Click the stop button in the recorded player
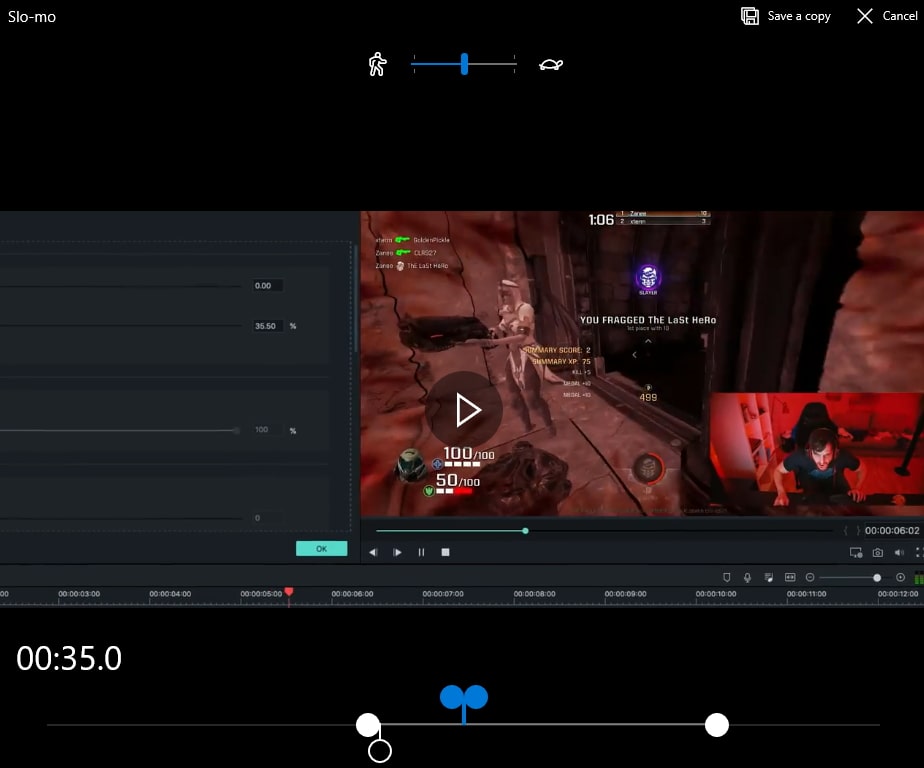924x768 pixels. (446, 552)
